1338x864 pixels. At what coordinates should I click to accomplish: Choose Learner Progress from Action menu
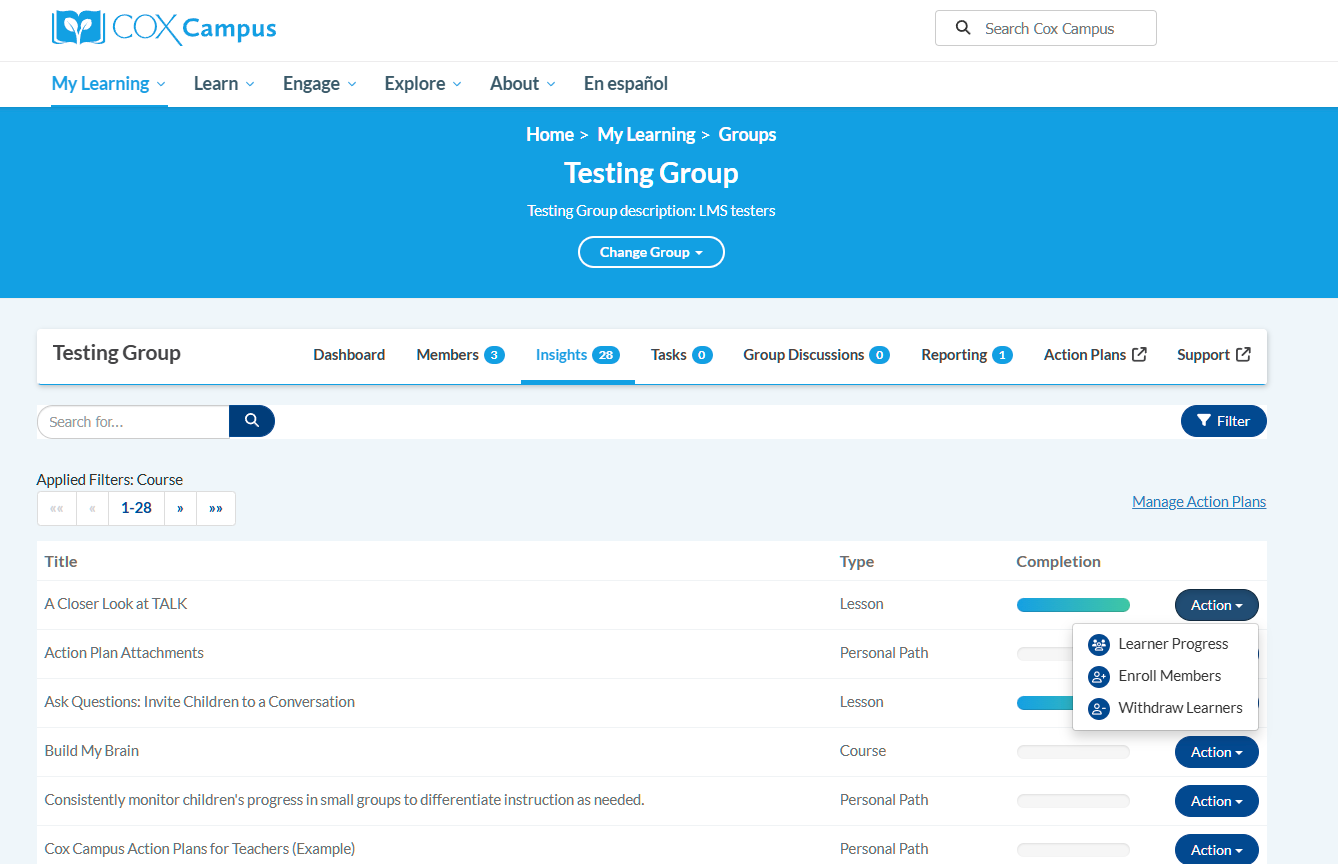coord(1165,645)
